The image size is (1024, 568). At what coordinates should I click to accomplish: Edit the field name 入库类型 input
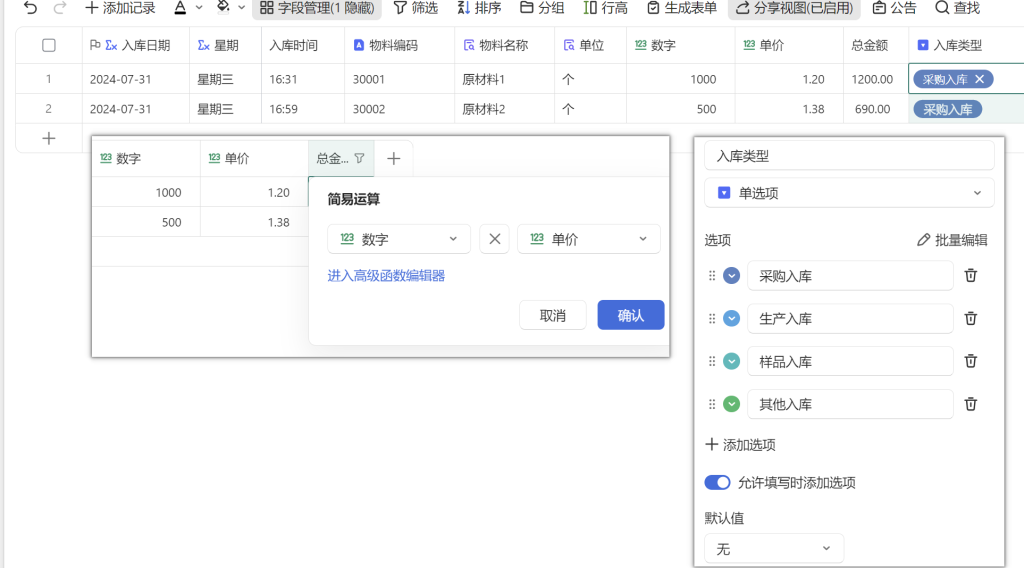tap(849, 156)
